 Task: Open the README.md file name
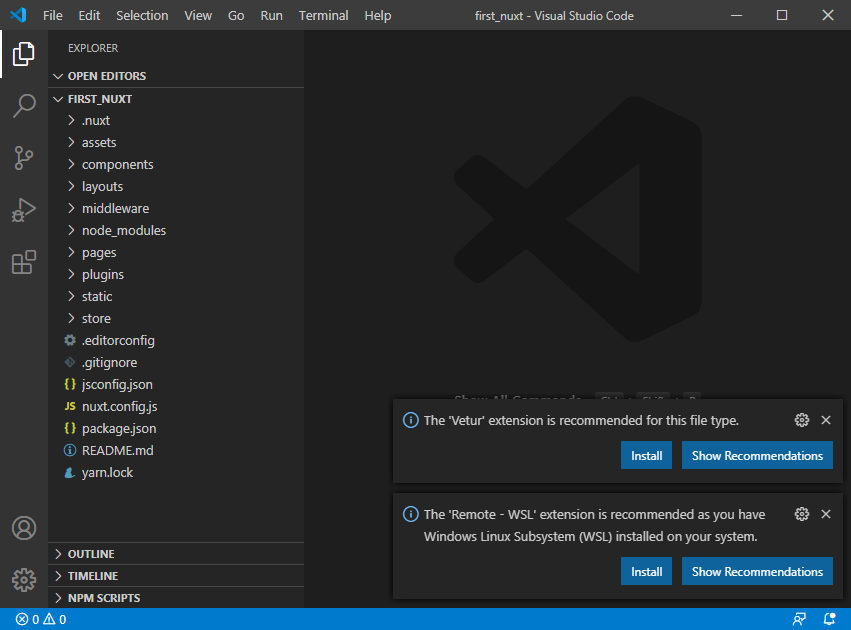(117, 450)
